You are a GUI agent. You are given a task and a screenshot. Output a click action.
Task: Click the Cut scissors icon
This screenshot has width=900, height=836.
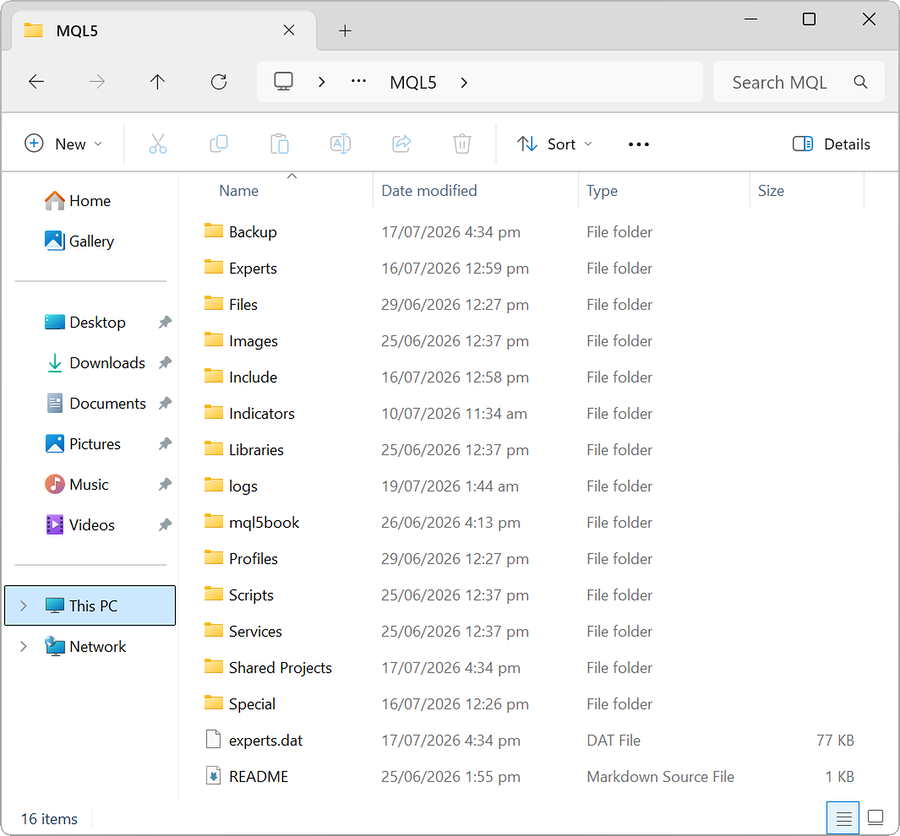(x=158, y=144)
